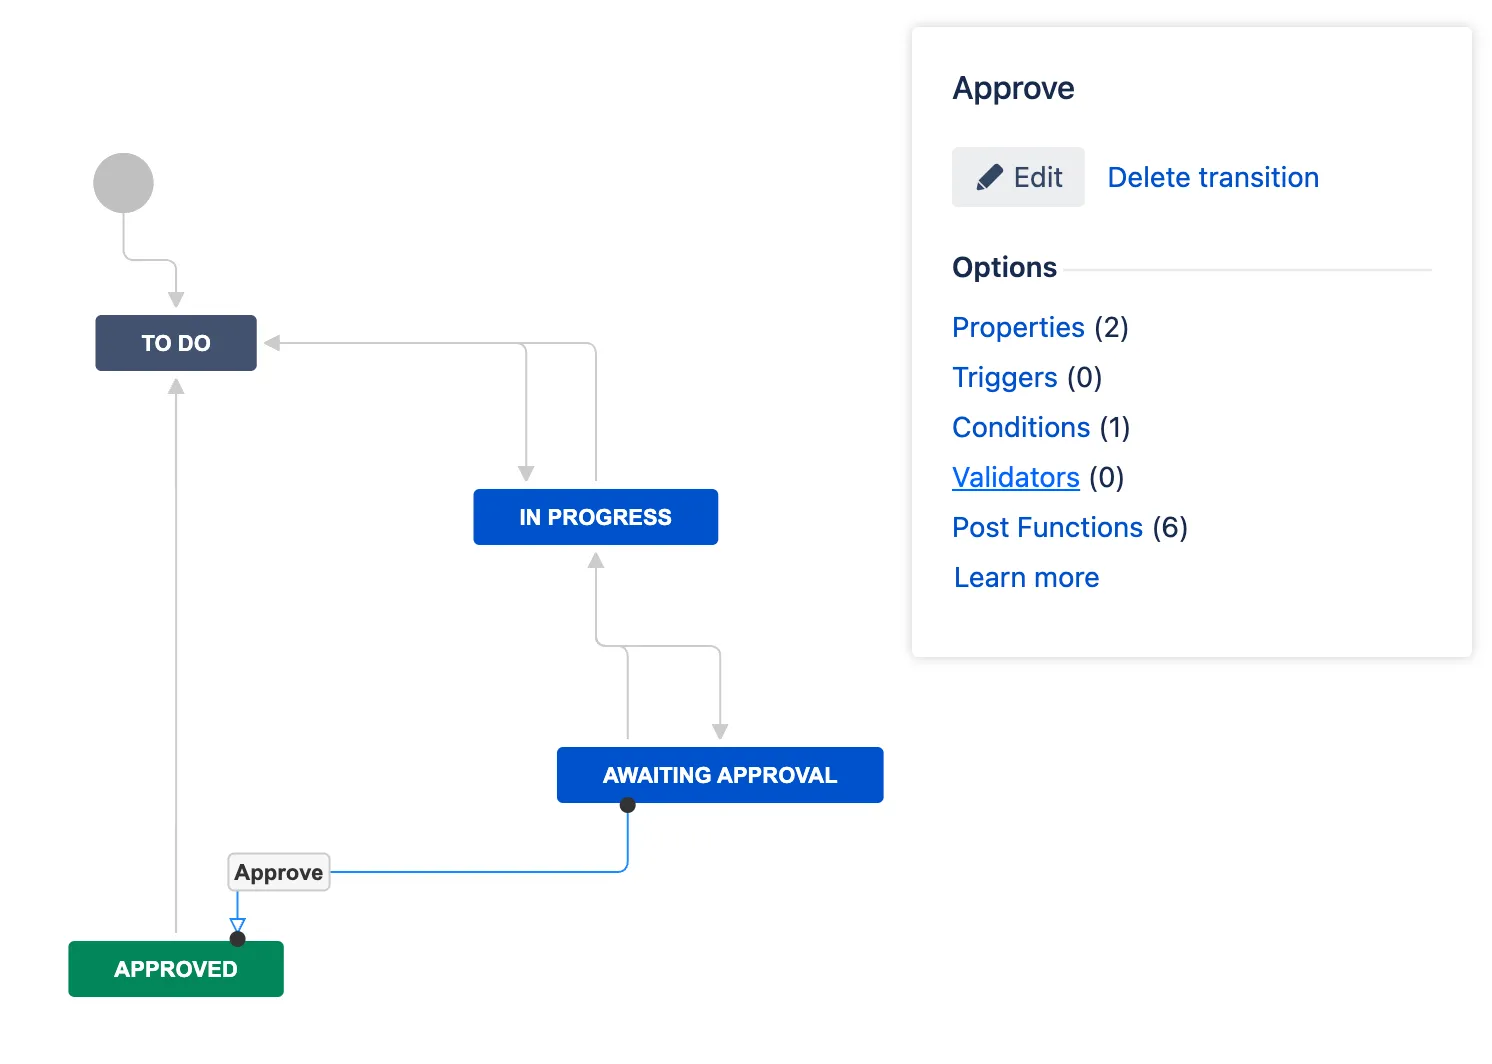Select the green APPROVED status node
This screenshot has height=1064, width=1492.
(x=176, y=969)
